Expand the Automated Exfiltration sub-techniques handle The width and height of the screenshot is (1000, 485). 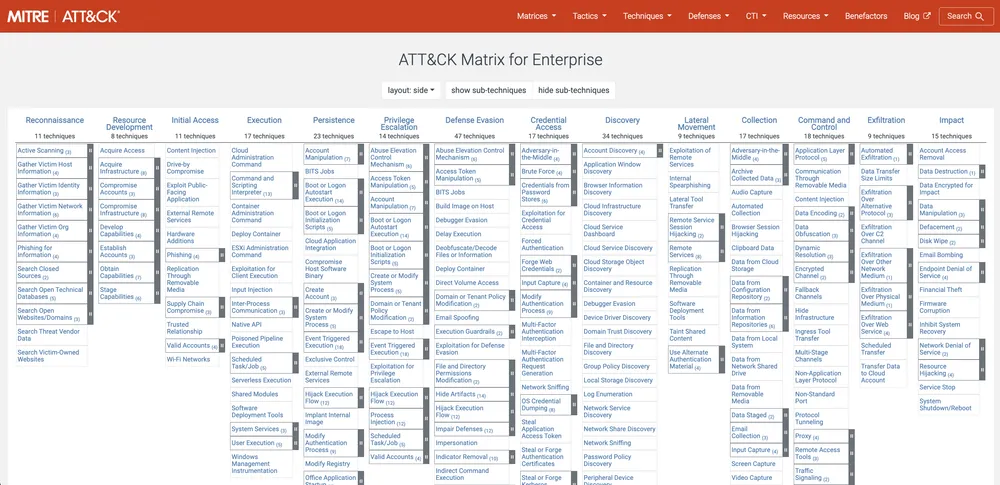[x=910, y=154]
